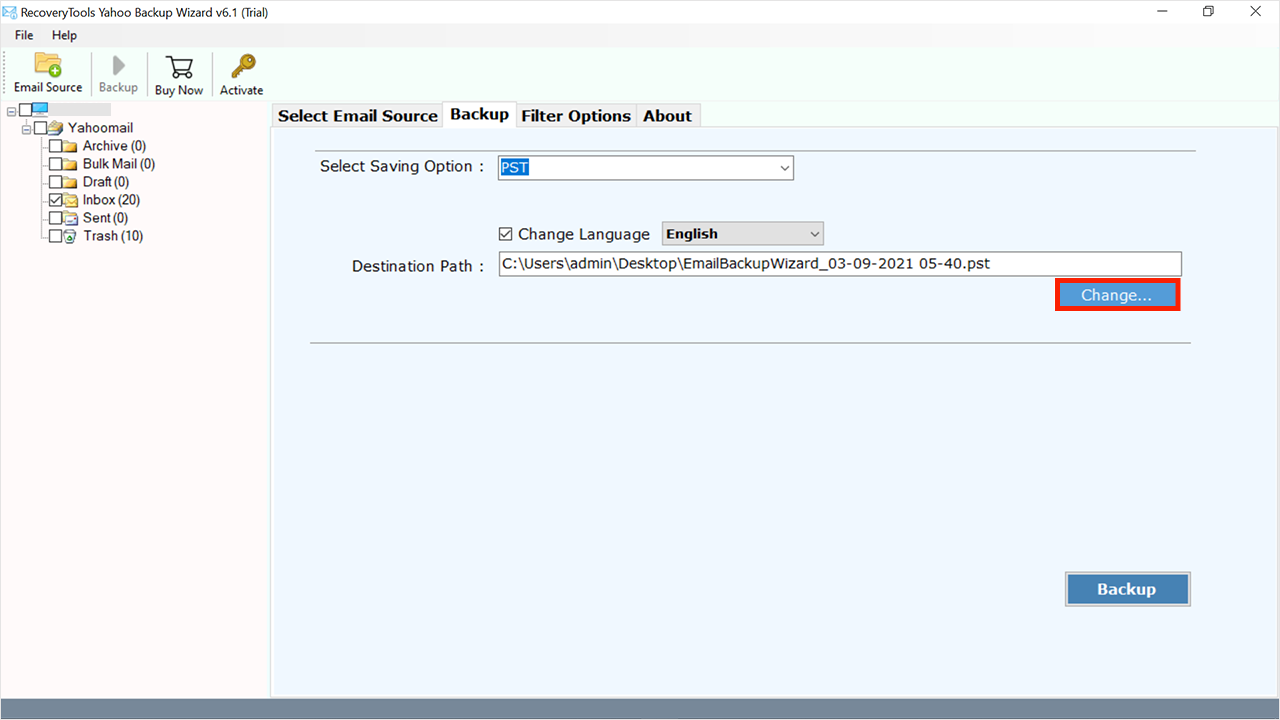Switch to Filter Options tab
This screenshot has width=1280, height=720.
click(x=576, y=115)
